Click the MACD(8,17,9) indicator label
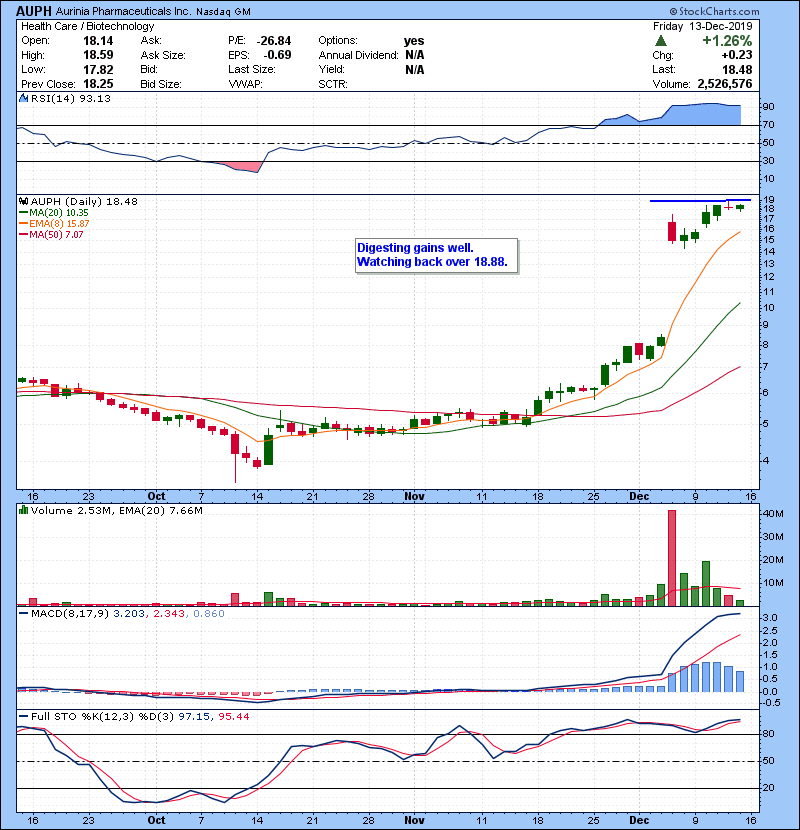The height and width of the screenshot is (830, 800). click(x=70, y=614)
